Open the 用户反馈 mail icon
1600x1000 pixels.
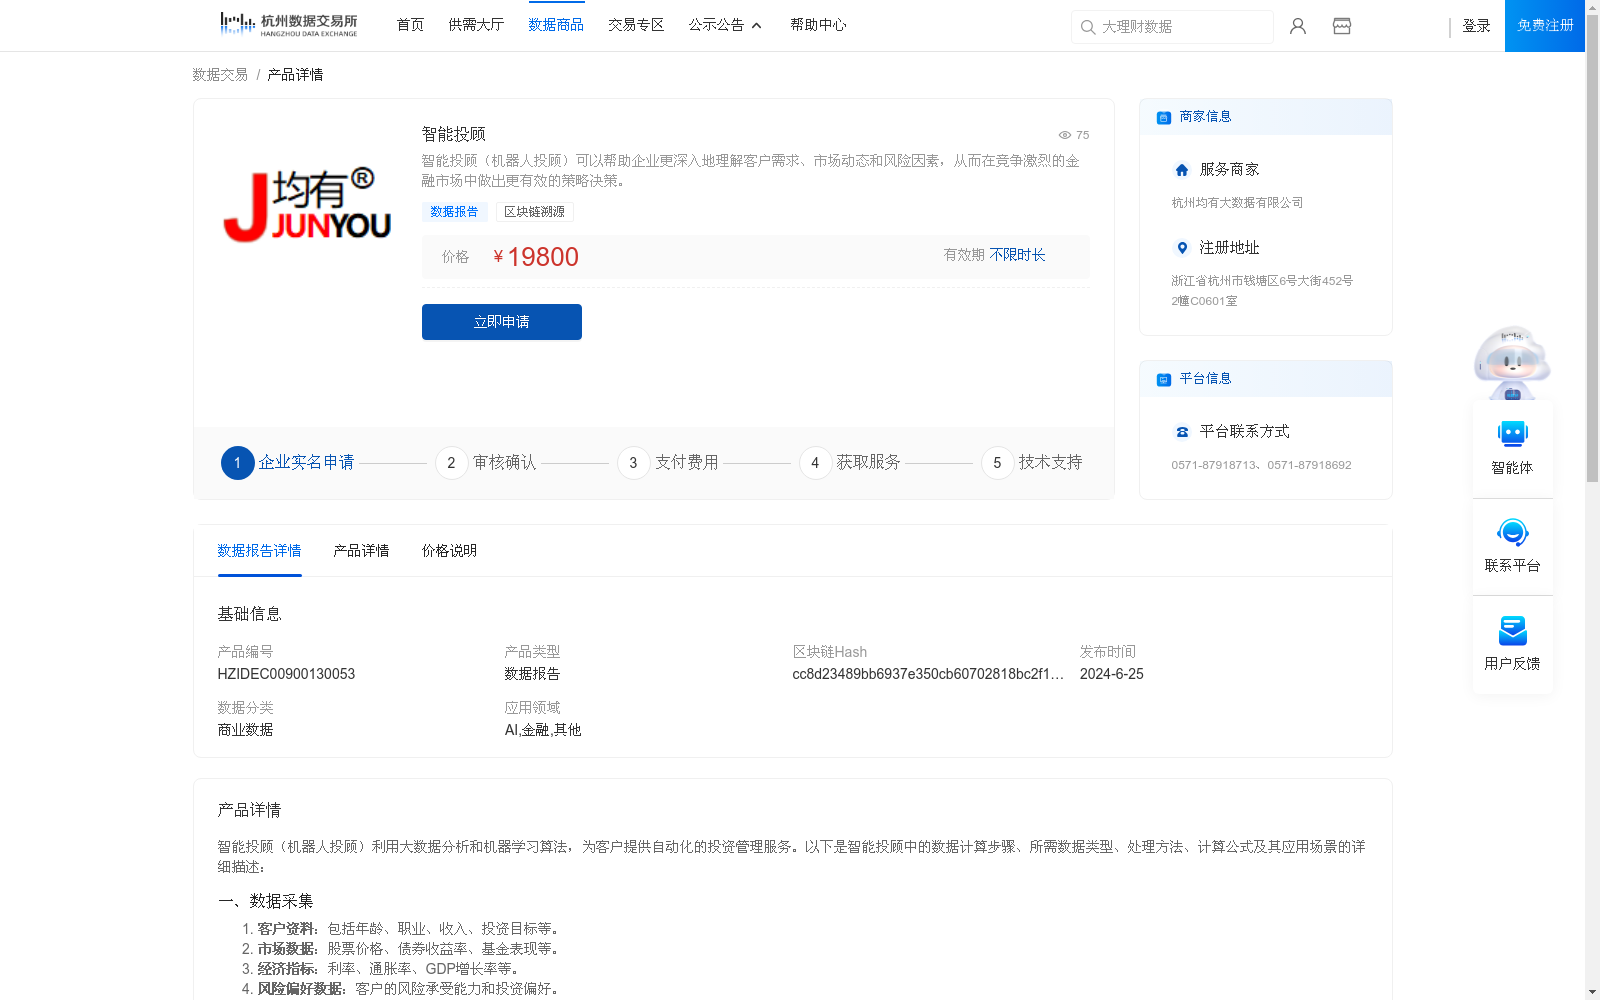[x=1512, y=630]
